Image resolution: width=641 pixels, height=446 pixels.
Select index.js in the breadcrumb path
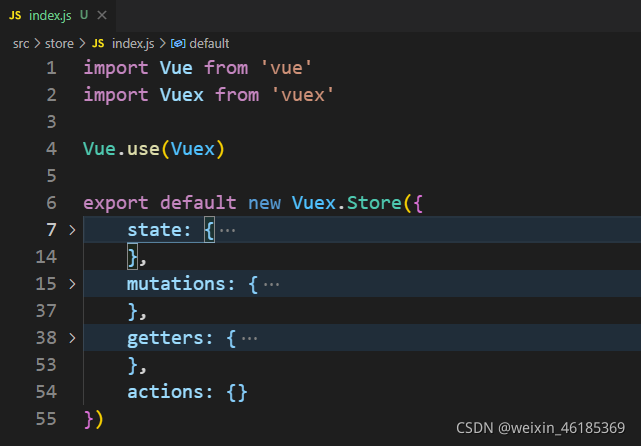click(133, 44)
